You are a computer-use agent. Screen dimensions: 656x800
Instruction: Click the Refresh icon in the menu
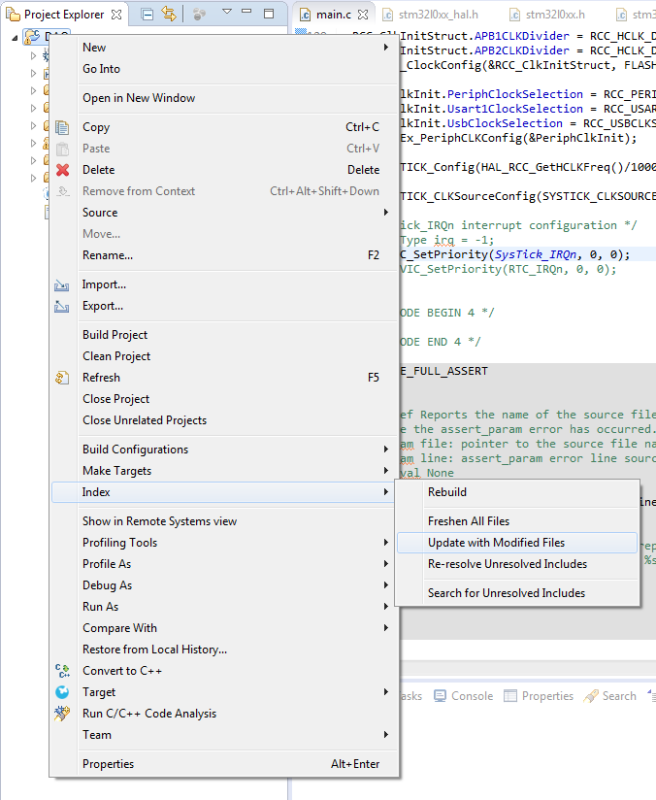(62, 378)
